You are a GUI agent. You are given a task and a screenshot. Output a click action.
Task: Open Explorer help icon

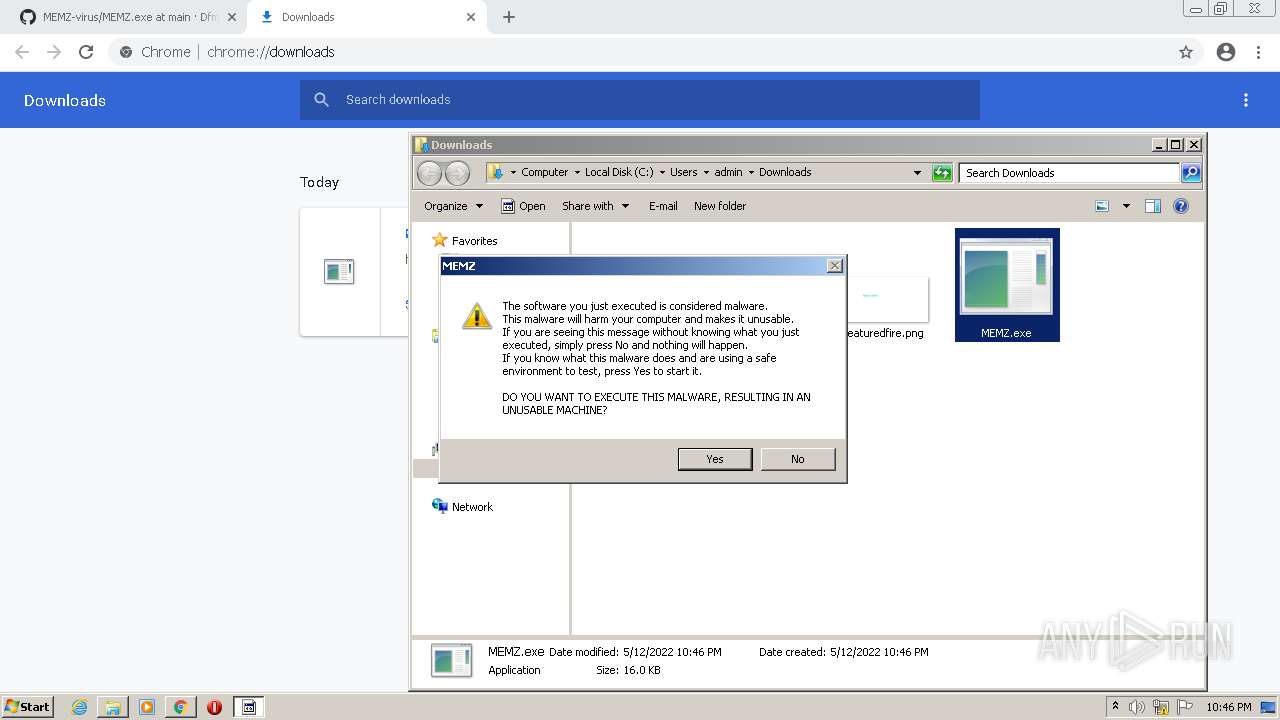coord(1181,206)
